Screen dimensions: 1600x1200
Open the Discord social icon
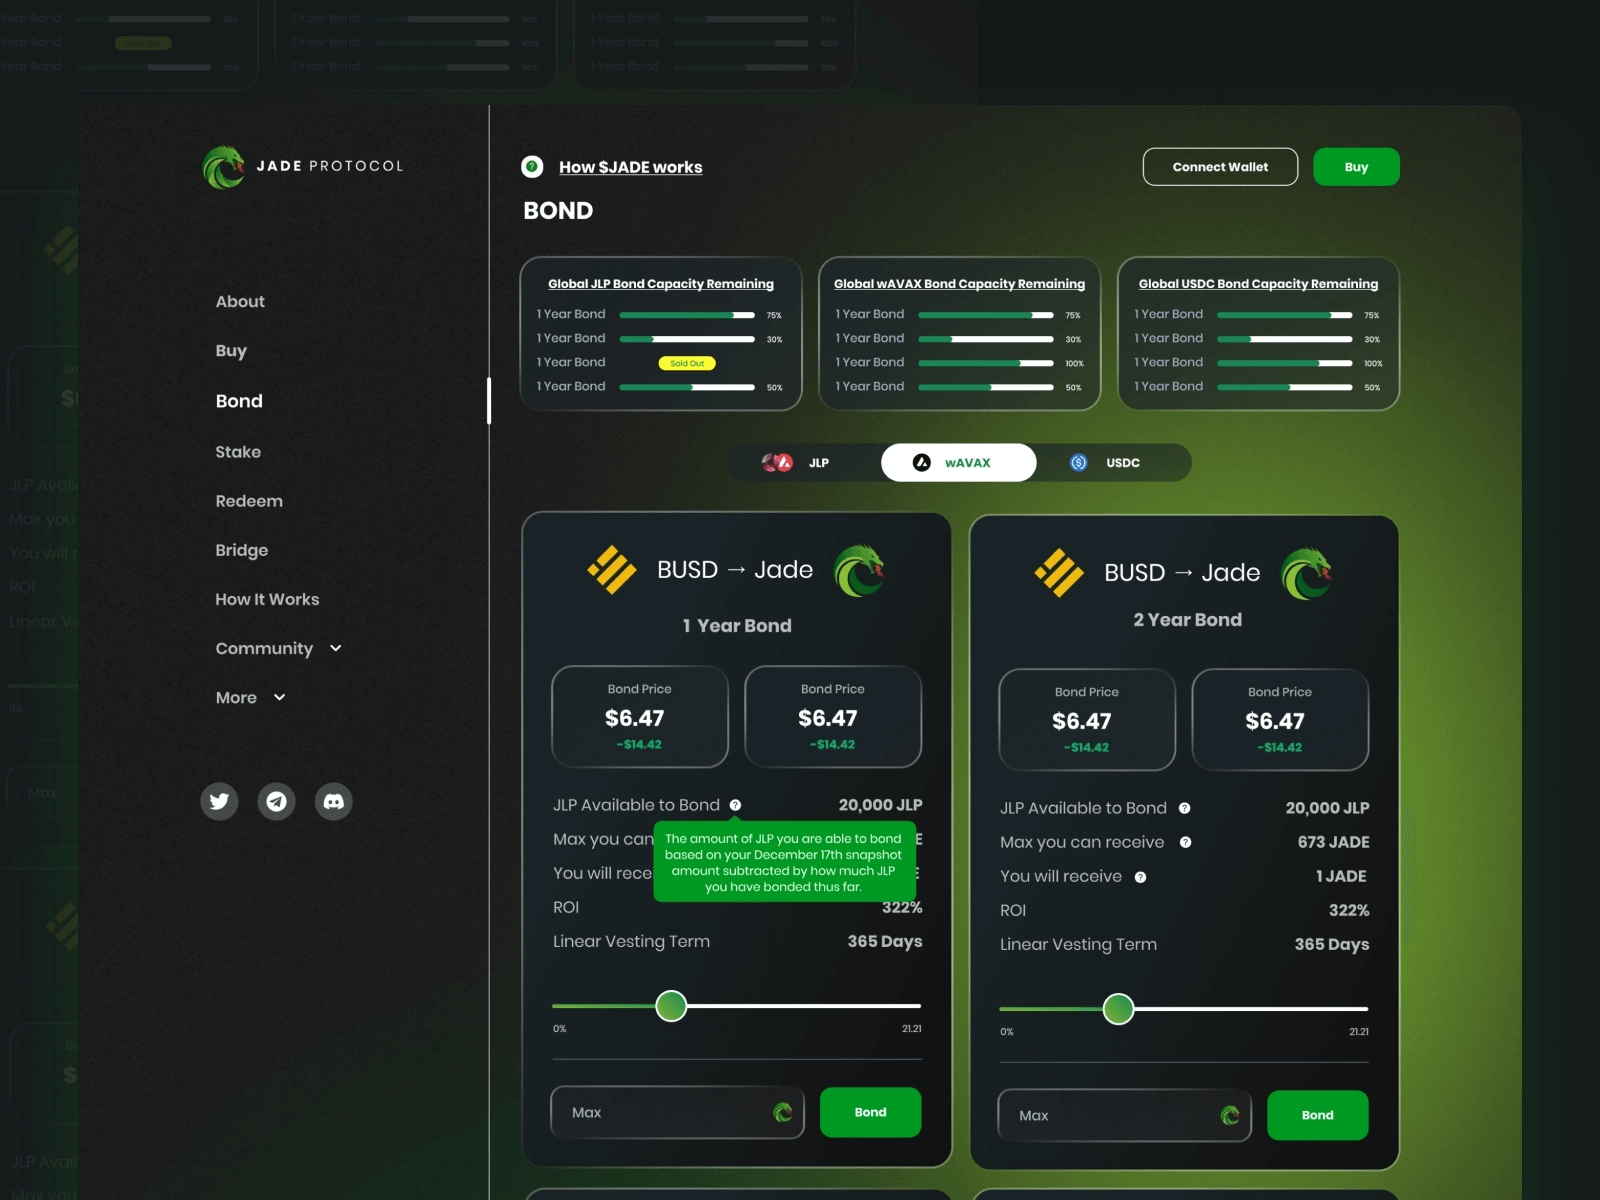point(334,801)
